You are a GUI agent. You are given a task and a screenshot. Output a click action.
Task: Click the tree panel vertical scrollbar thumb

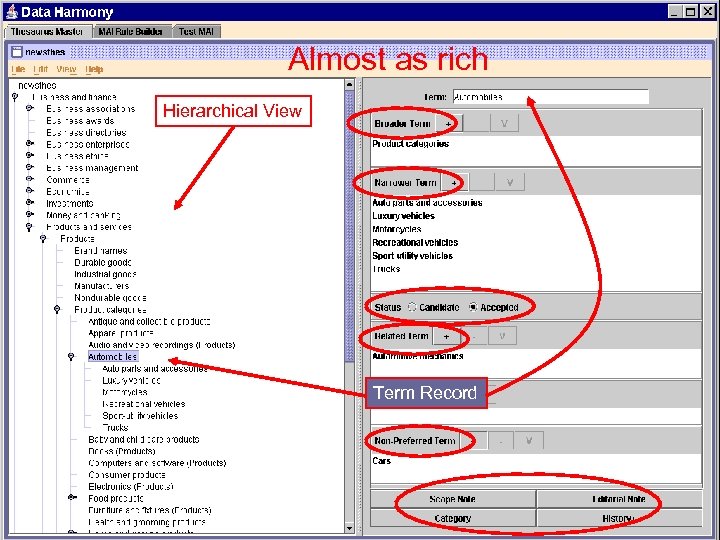click(349, 226)
